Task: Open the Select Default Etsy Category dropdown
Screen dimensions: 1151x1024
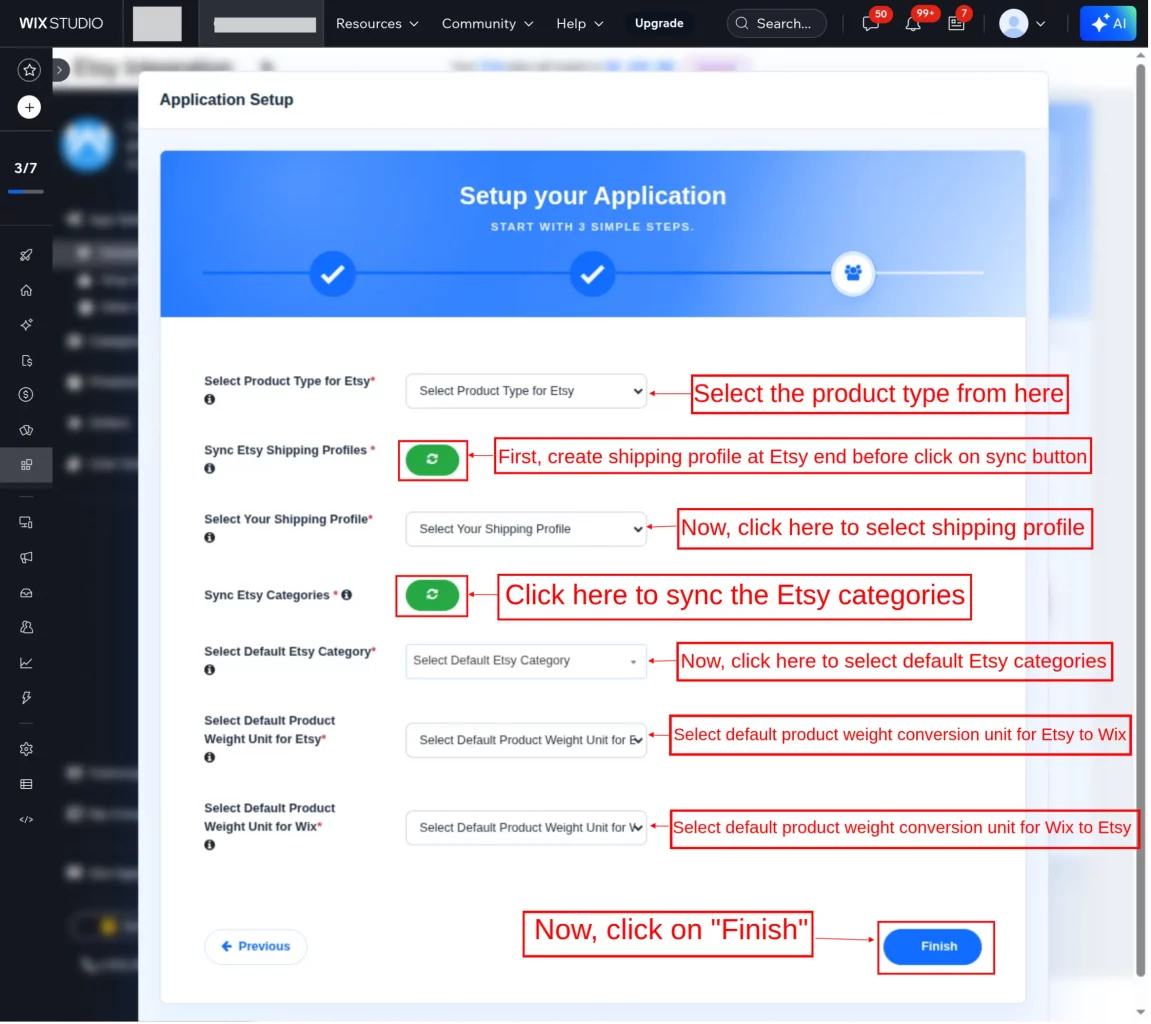Action: coord(526,661)
